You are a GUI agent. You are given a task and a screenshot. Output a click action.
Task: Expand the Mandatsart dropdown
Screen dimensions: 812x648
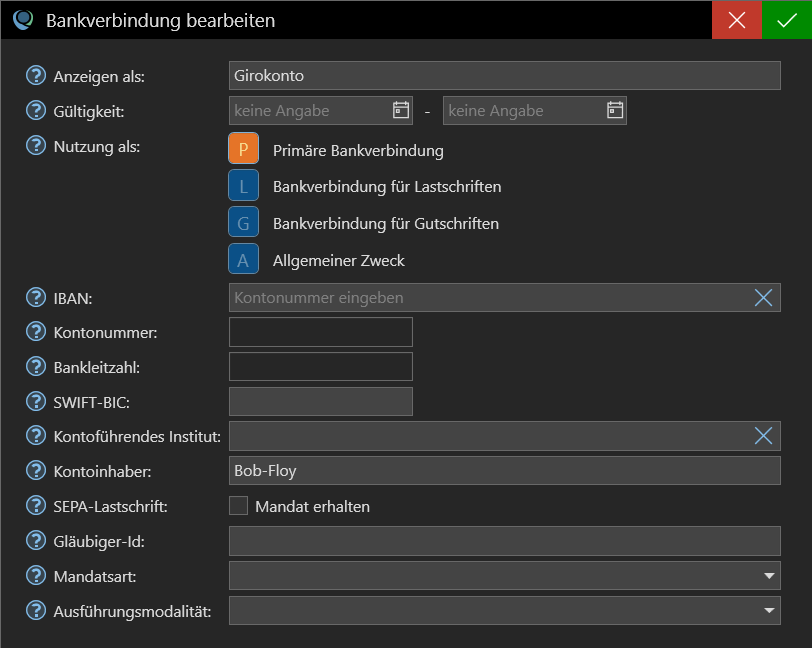tap(505, 575)
